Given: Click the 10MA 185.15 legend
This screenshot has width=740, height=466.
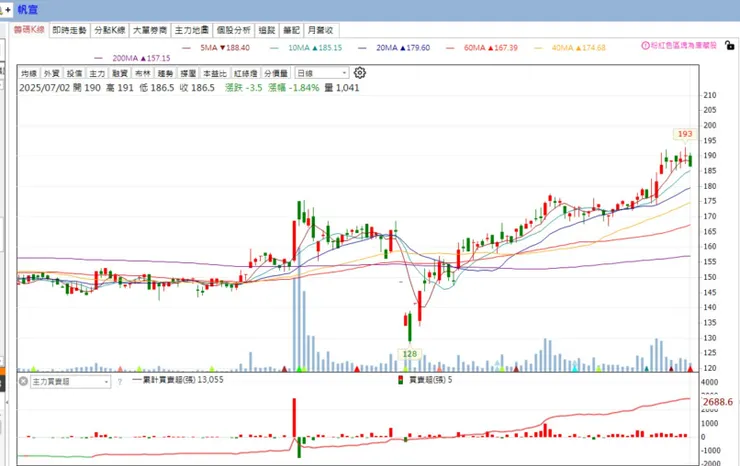Looking at the screenshot, I should click(306, 48).
